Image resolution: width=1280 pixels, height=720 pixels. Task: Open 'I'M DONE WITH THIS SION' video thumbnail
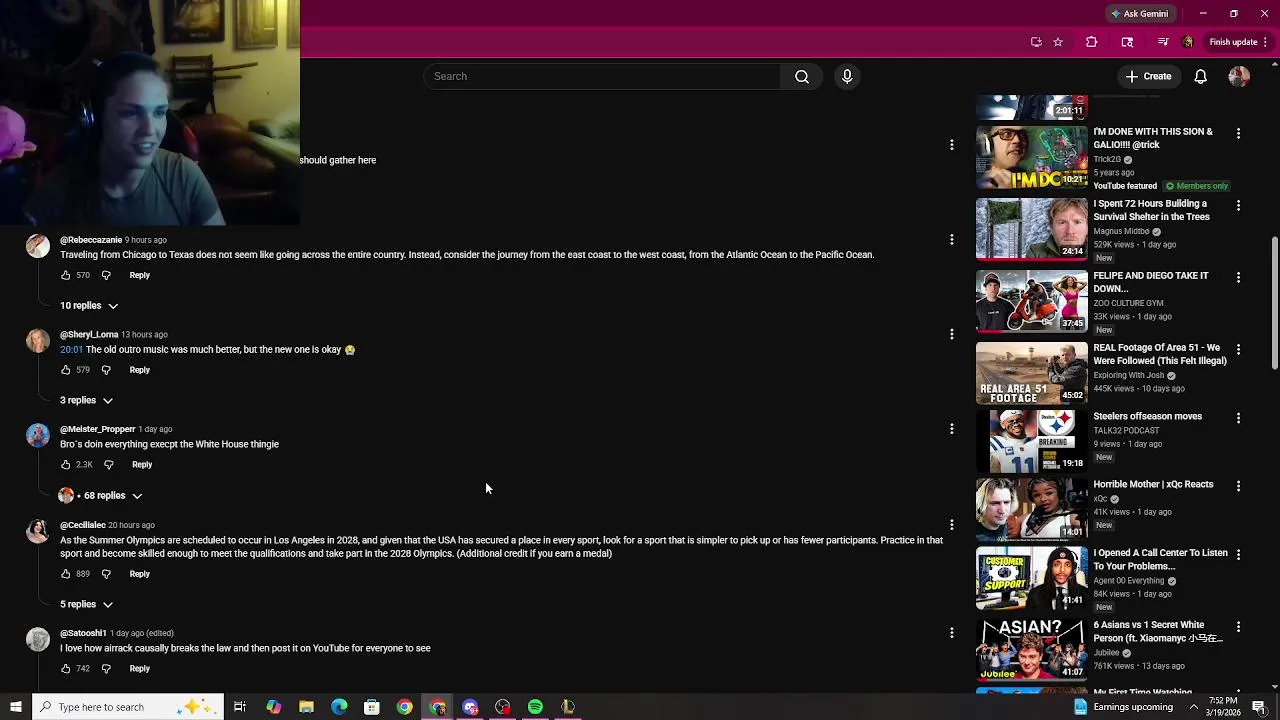(1031, 157)
